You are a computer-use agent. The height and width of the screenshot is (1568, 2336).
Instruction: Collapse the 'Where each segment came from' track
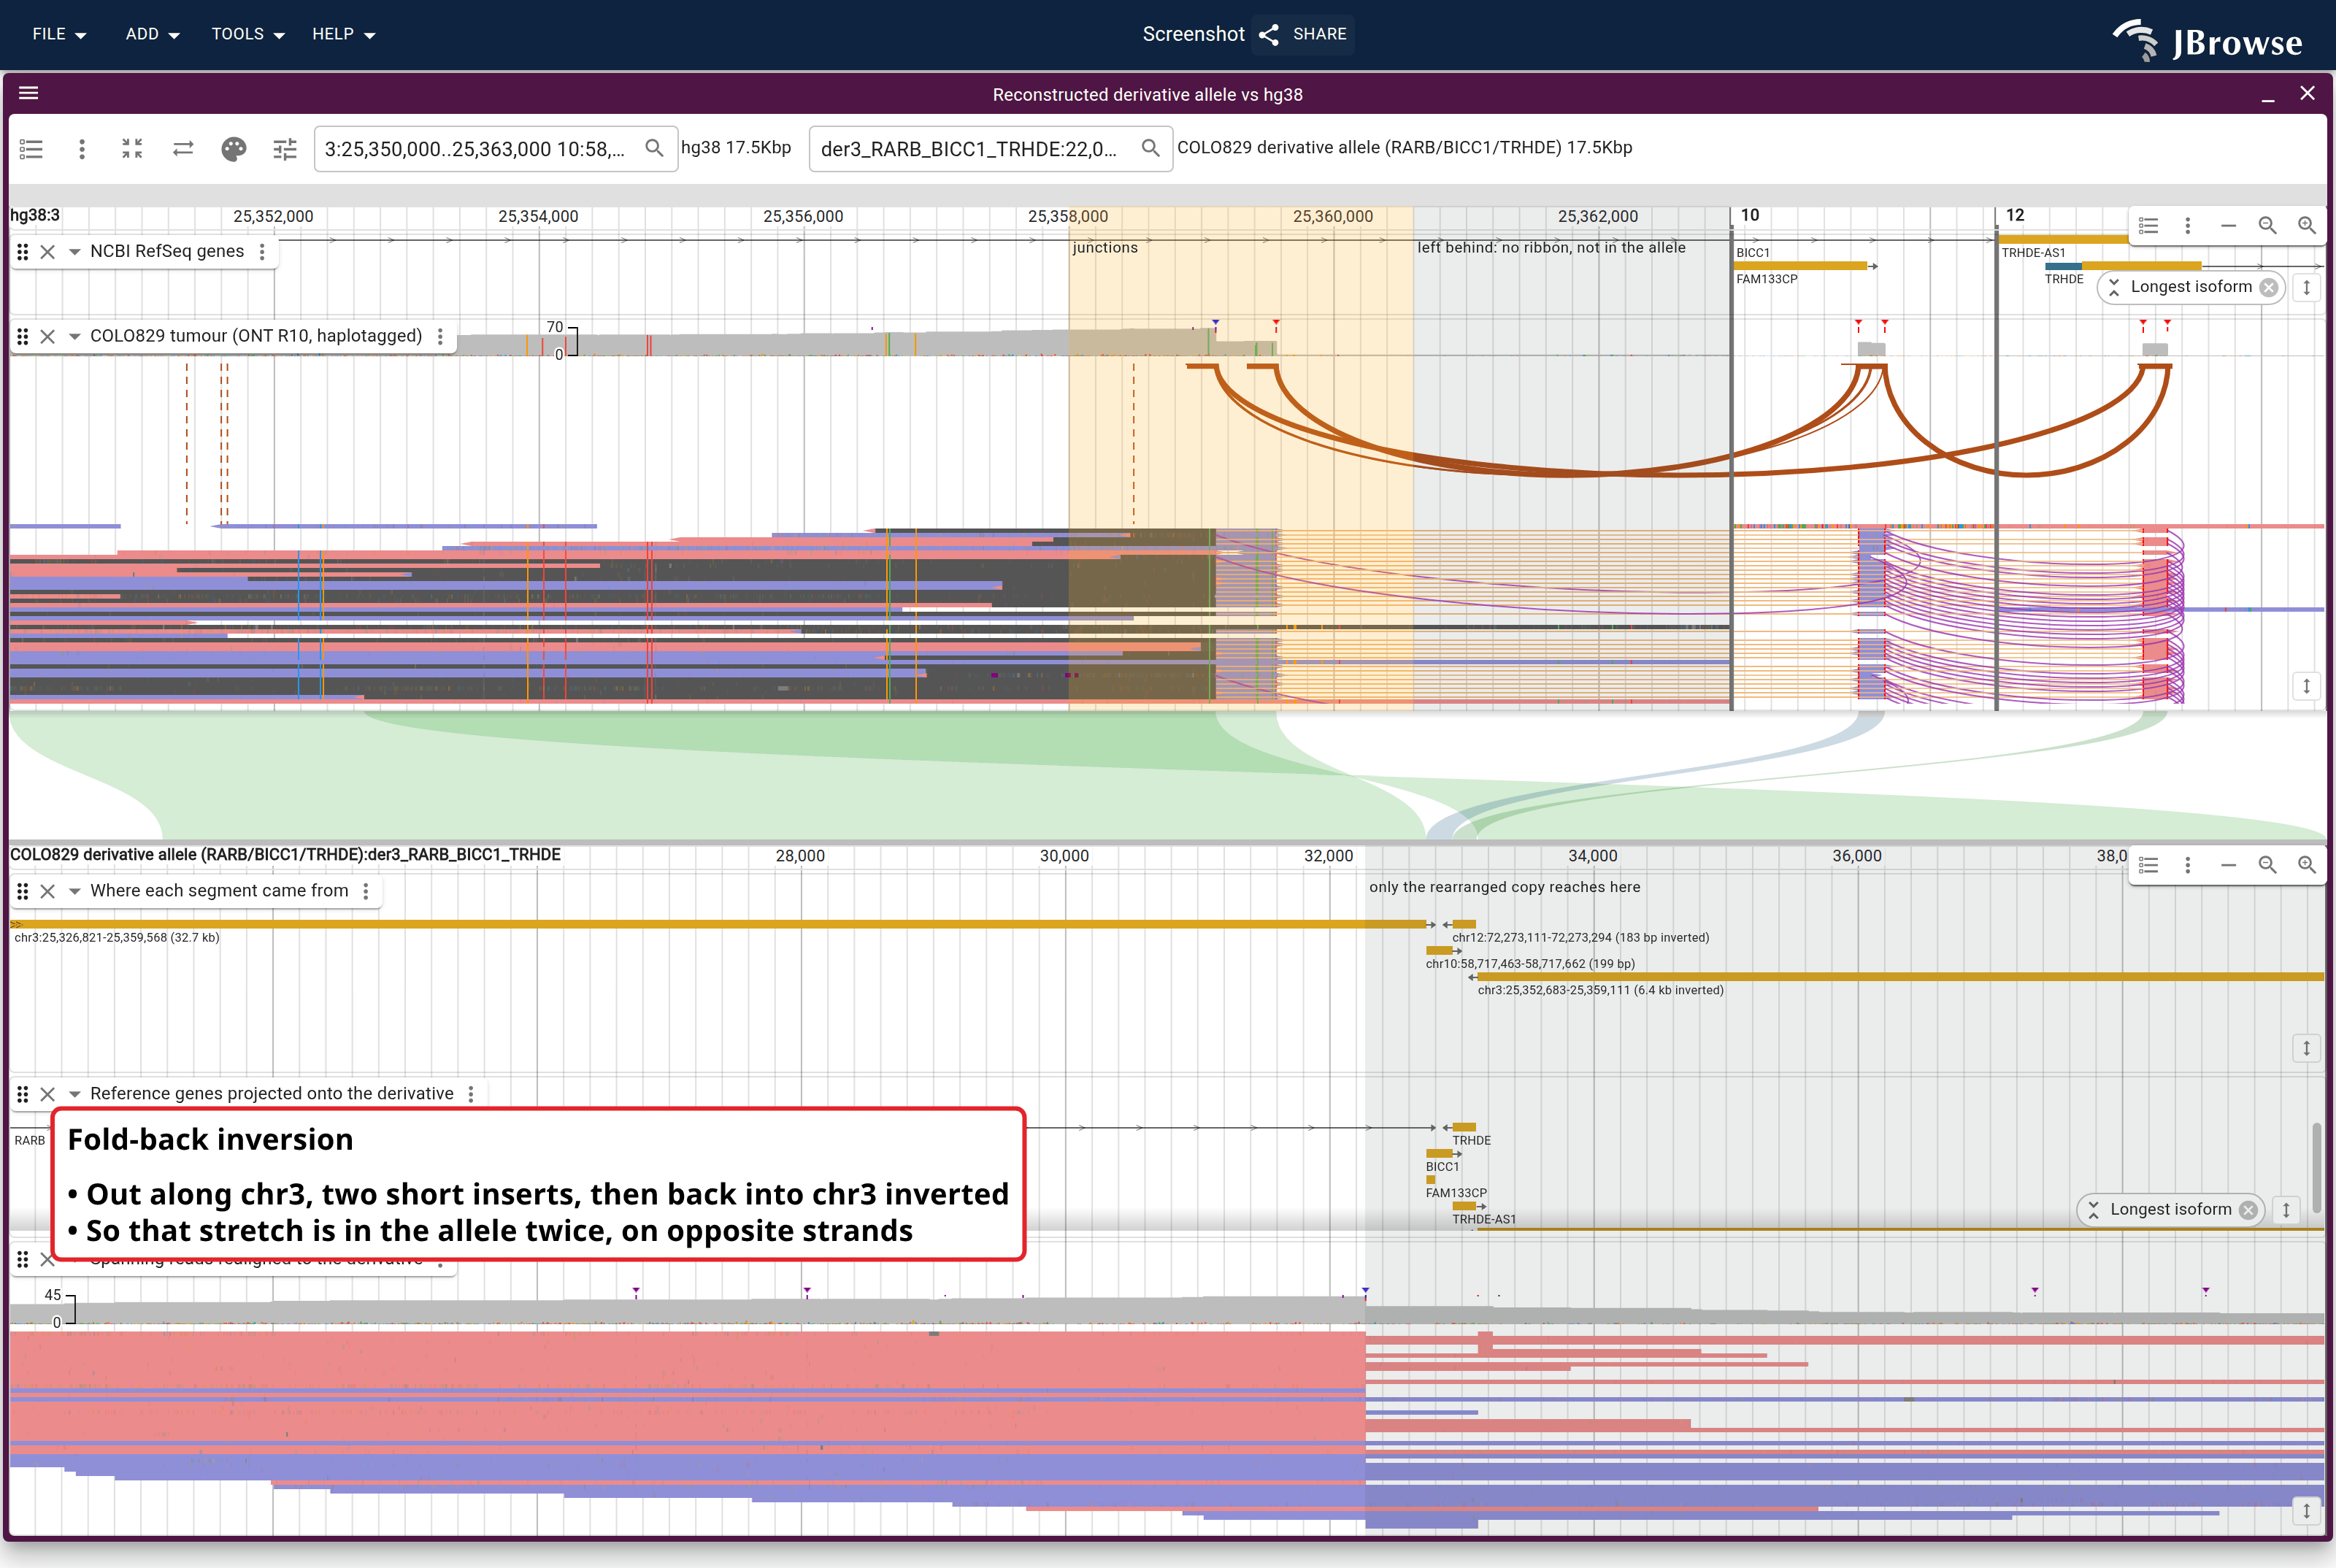coord(74,891)
